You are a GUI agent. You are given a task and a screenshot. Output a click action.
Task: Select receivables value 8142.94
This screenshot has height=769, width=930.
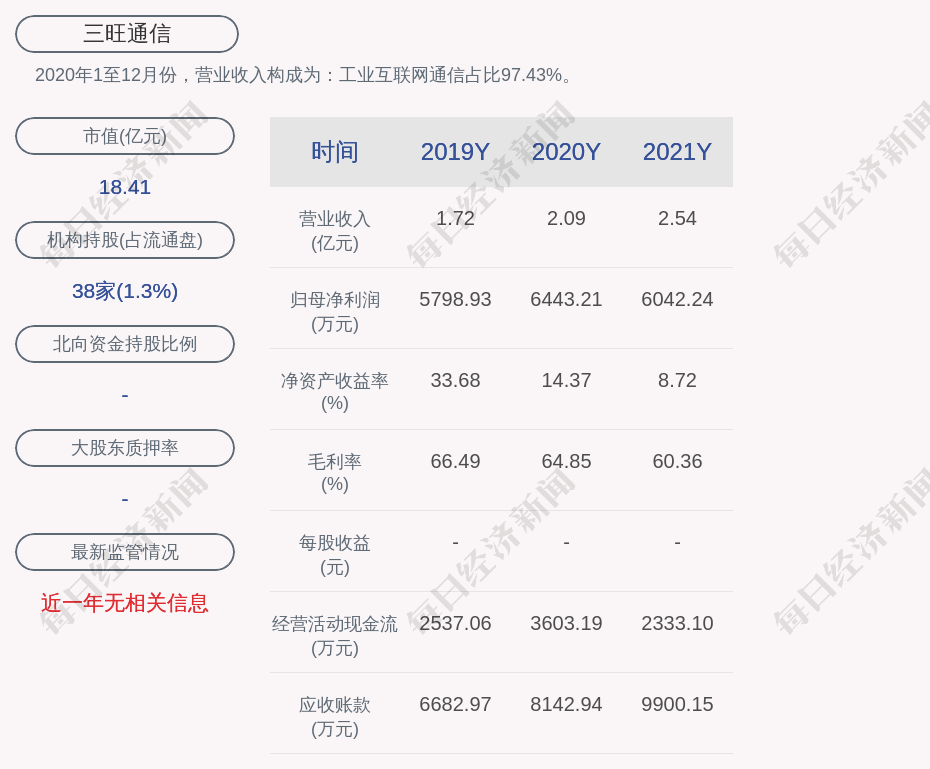[x=566, y=704]
